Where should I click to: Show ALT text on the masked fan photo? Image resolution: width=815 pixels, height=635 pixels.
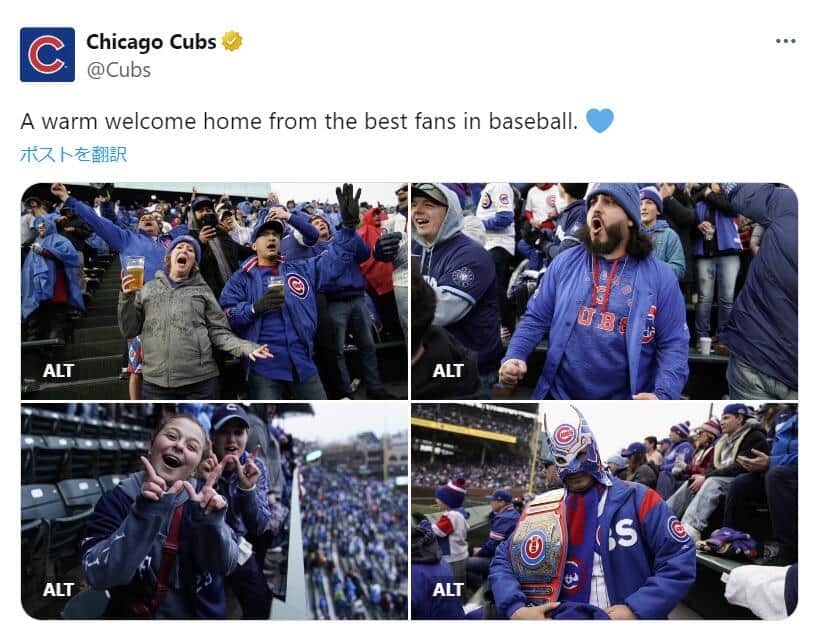(448, 590)
